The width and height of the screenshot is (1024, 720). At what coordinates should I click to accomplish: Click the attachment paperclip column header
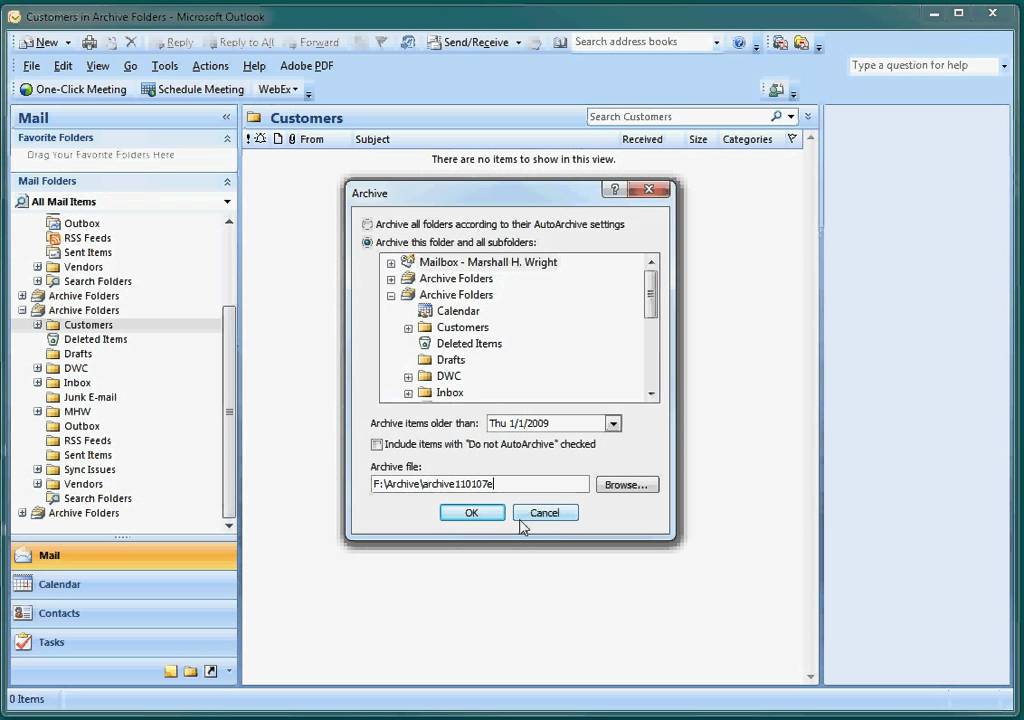(292, 139)
